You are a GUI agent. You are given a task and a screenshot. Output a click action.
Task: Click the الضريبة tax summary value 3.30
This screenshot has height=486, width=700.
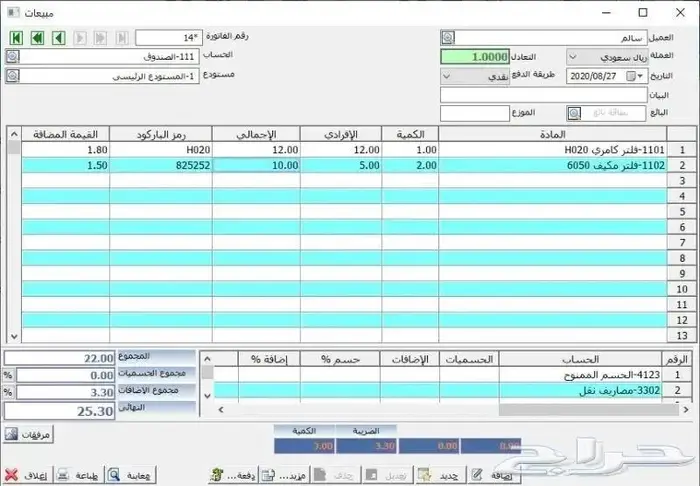366,446
